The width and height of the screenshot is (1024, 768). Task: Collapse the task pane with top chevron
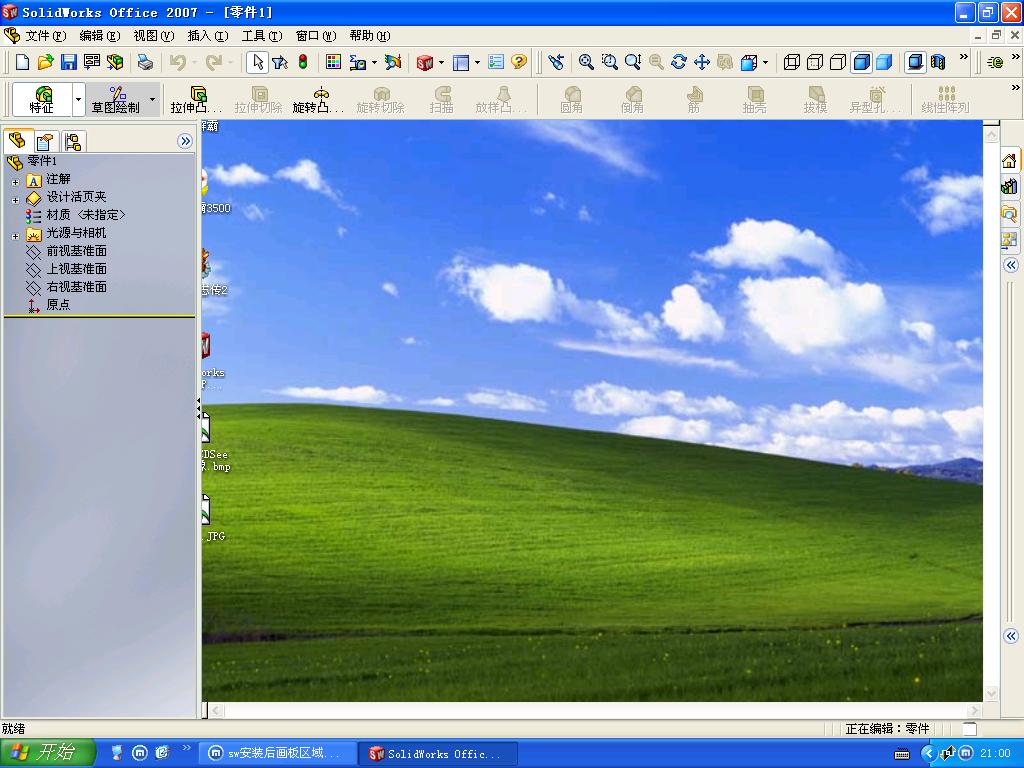(x=1011, y=265)
